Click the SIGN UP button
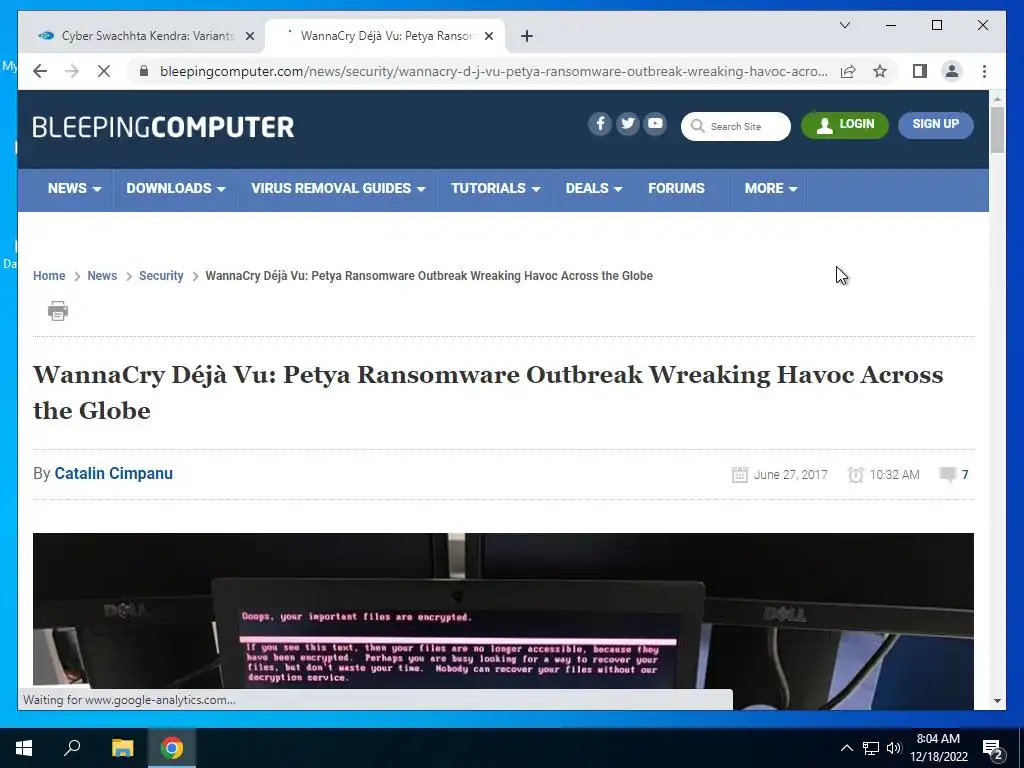Image resolution: width=1024 pixels, height=768 pixels. [x=935, y=125]
